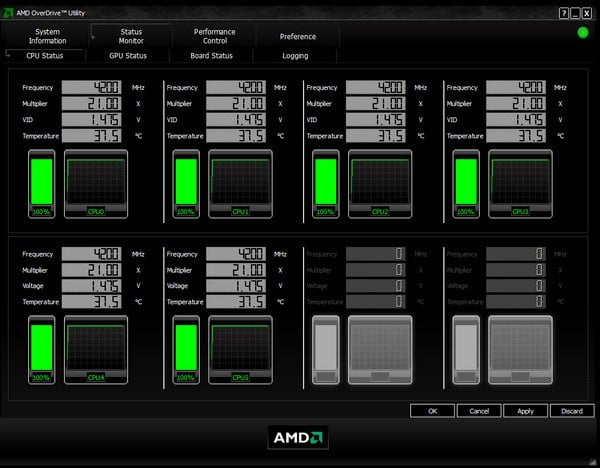
Task: Click the CPU0 Multiplier value 21.00
Action: [91, 103]
